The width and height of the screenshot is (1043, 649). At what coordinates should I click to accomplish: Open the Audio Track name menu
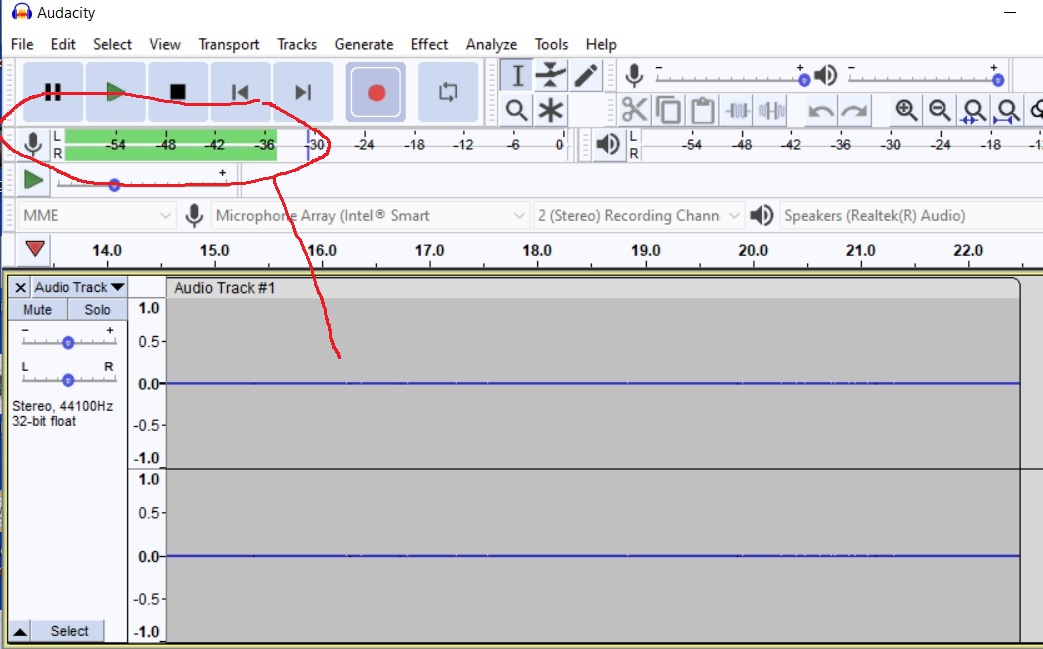pyautogui.click(x=78, y=287)
